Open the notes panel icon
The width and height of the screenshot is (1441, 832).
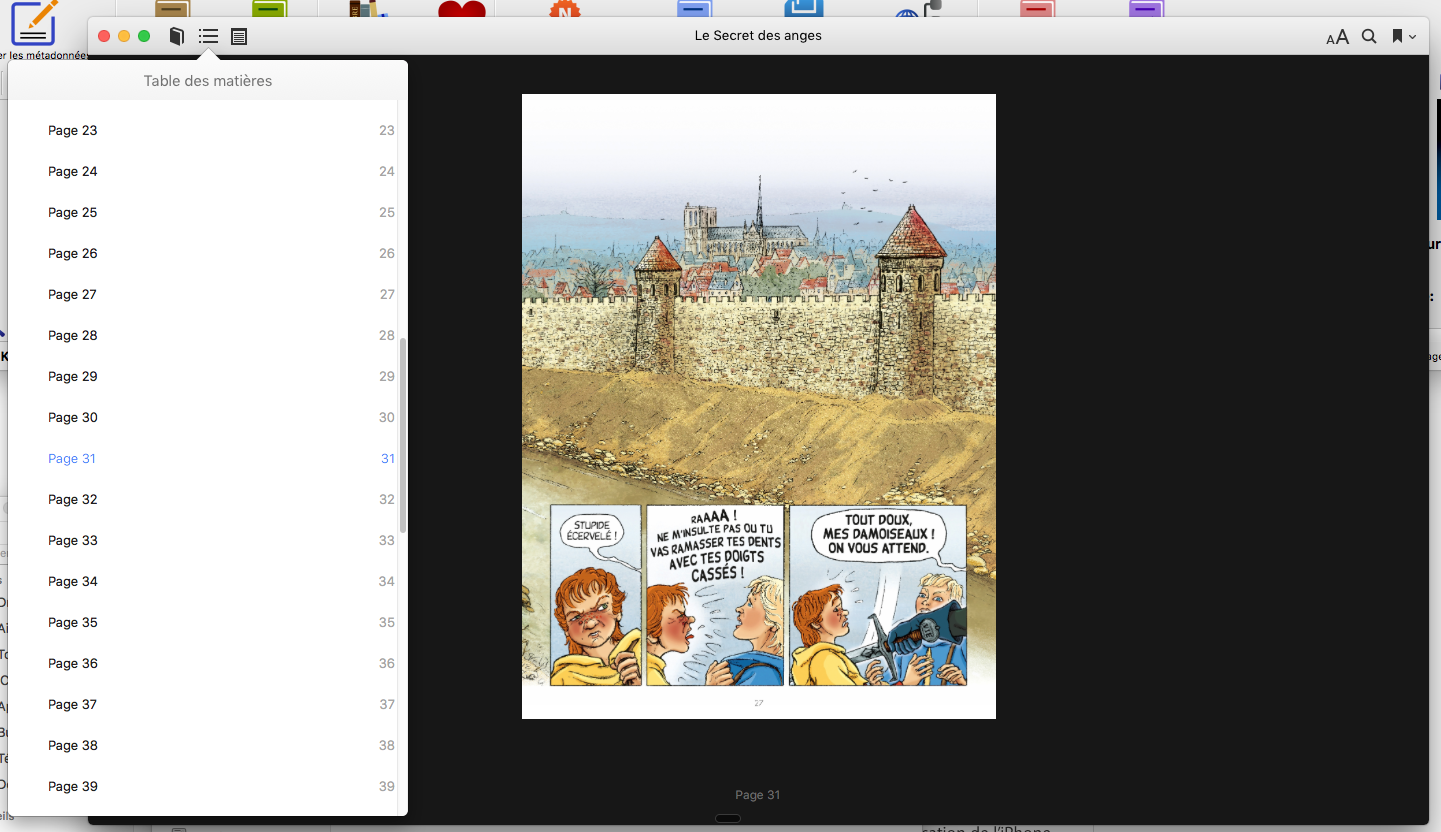239,37
